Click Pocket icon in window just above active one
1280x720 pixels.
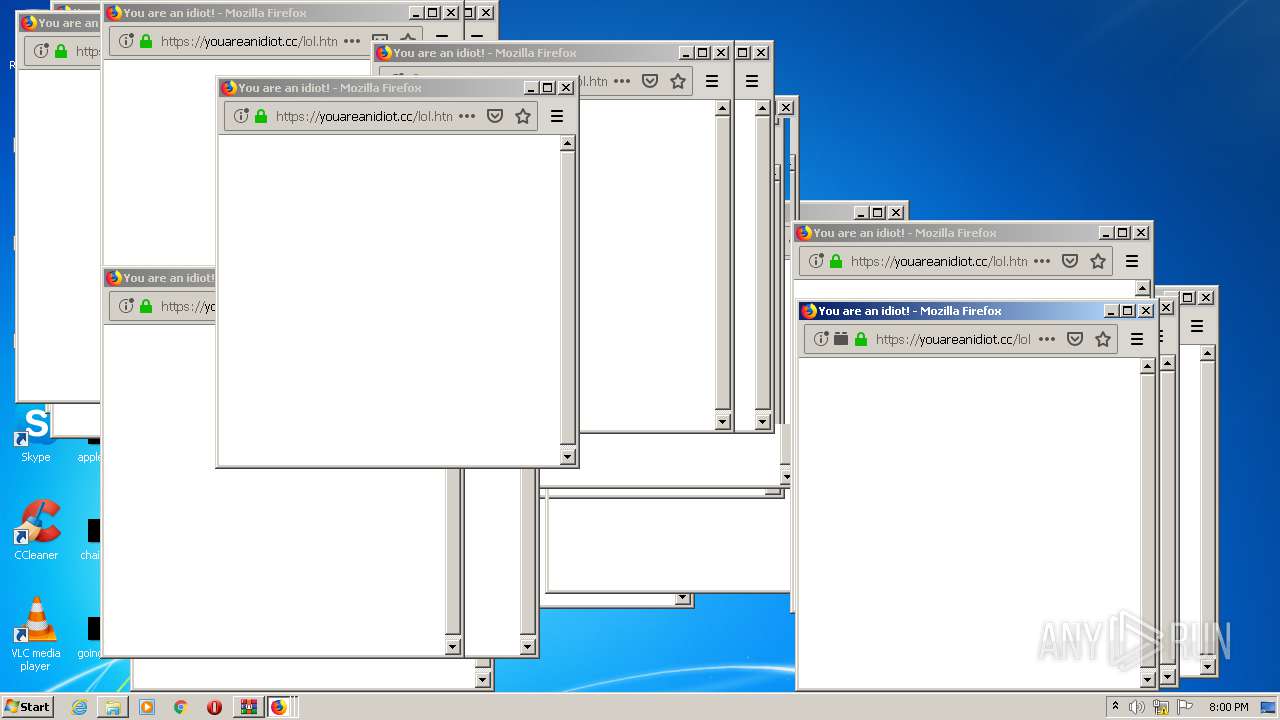click(x=1070, y=261)
